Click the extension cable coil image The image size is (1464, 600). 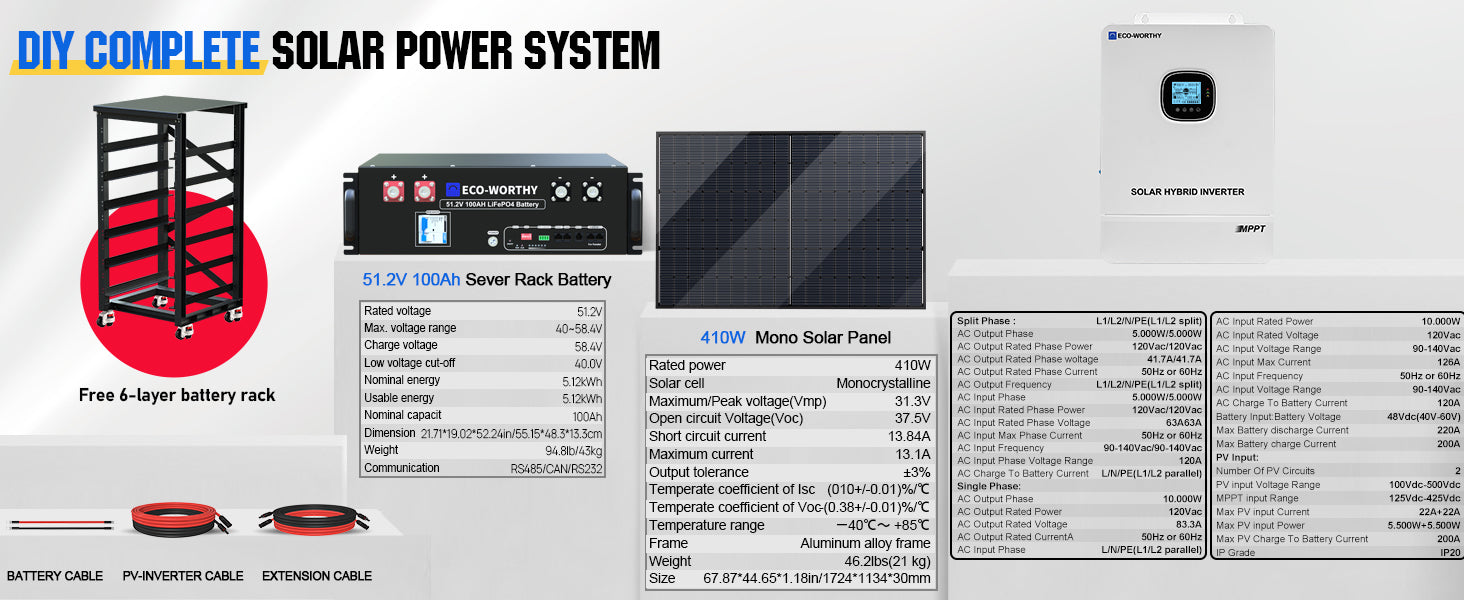point(316,521)
